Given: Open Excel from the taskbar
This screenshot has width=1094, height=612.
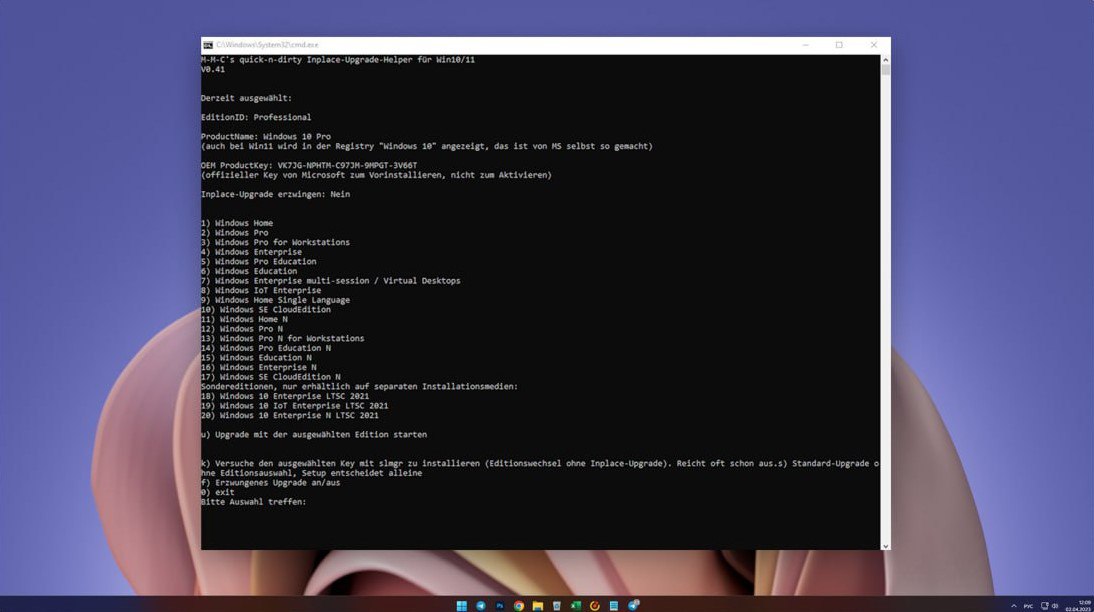Looking at the screenshot, I should [x=576, y=606].
